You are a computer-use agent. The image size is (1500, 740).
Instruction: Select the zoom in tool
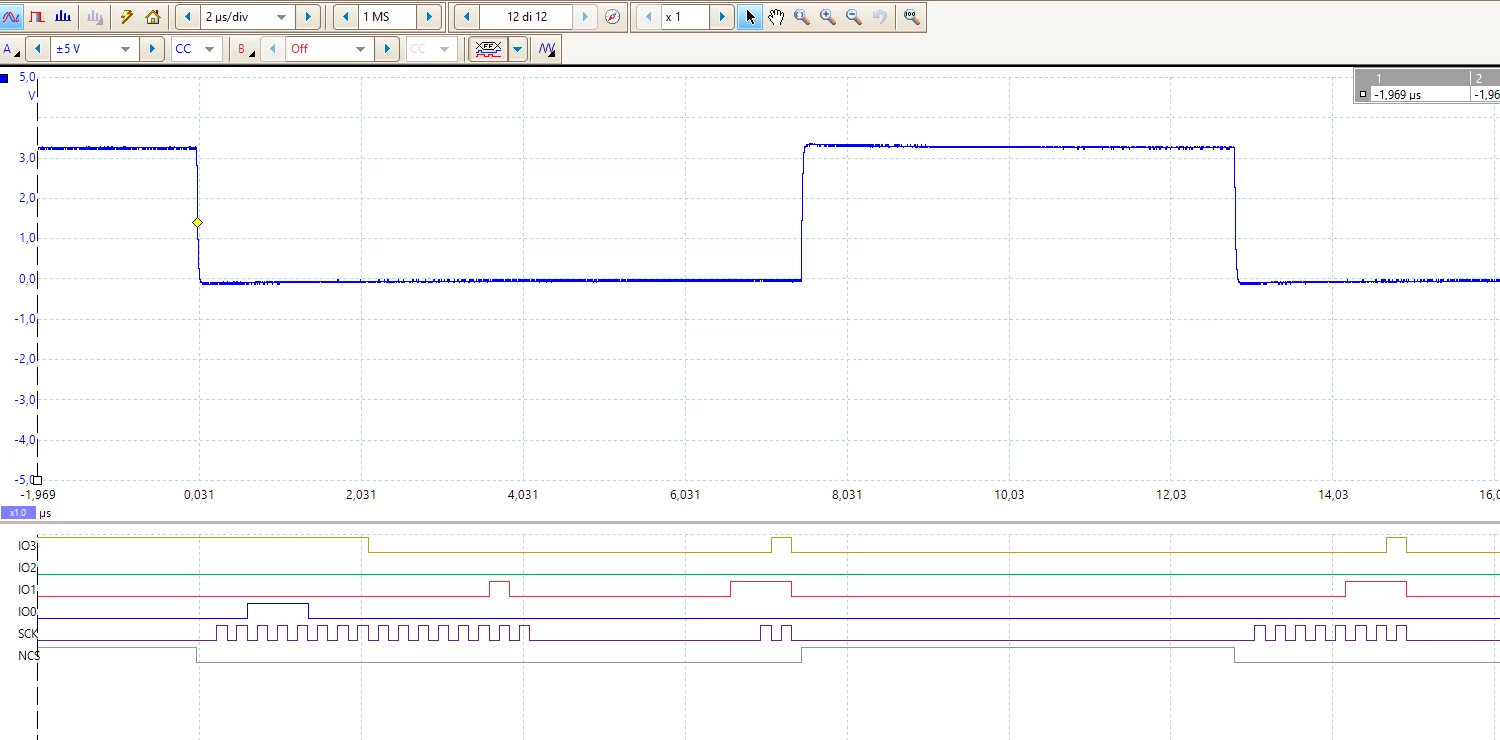coord(828,17)
